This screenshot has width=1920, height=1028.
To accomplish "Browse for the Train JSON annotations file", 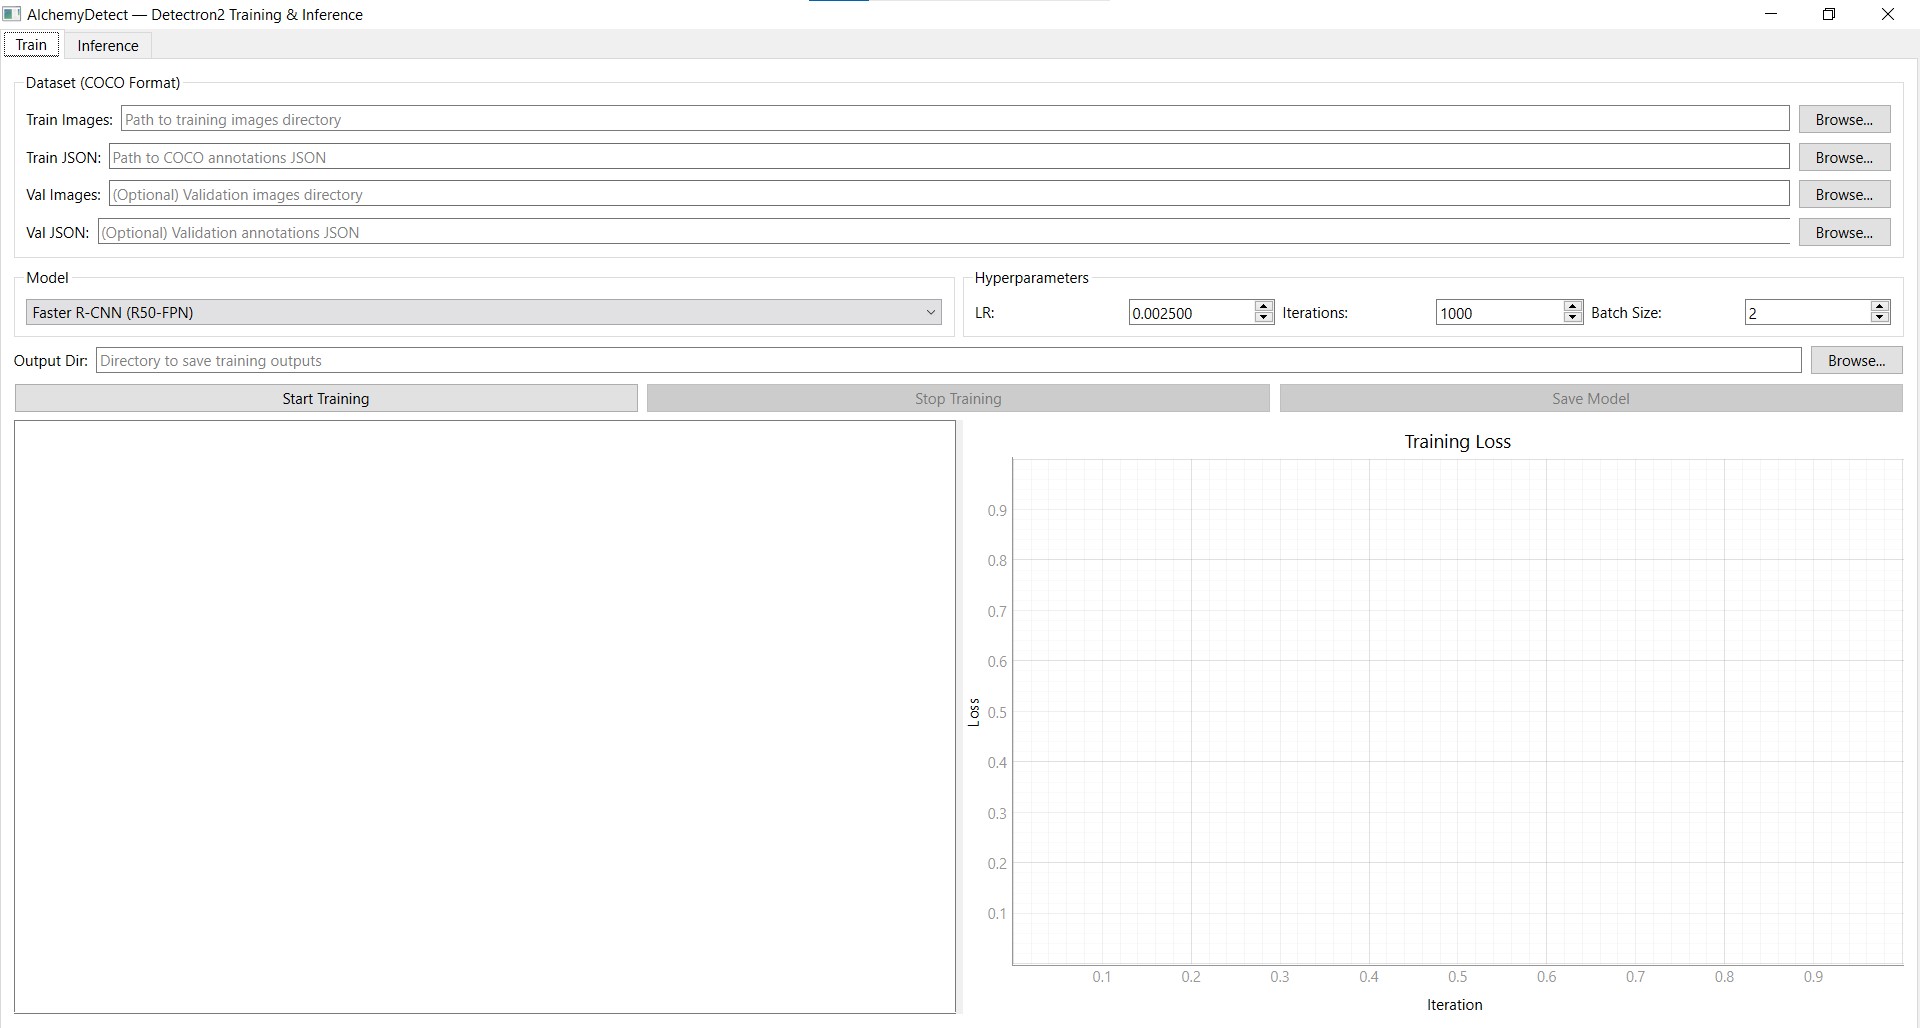I will point(1843,157).
